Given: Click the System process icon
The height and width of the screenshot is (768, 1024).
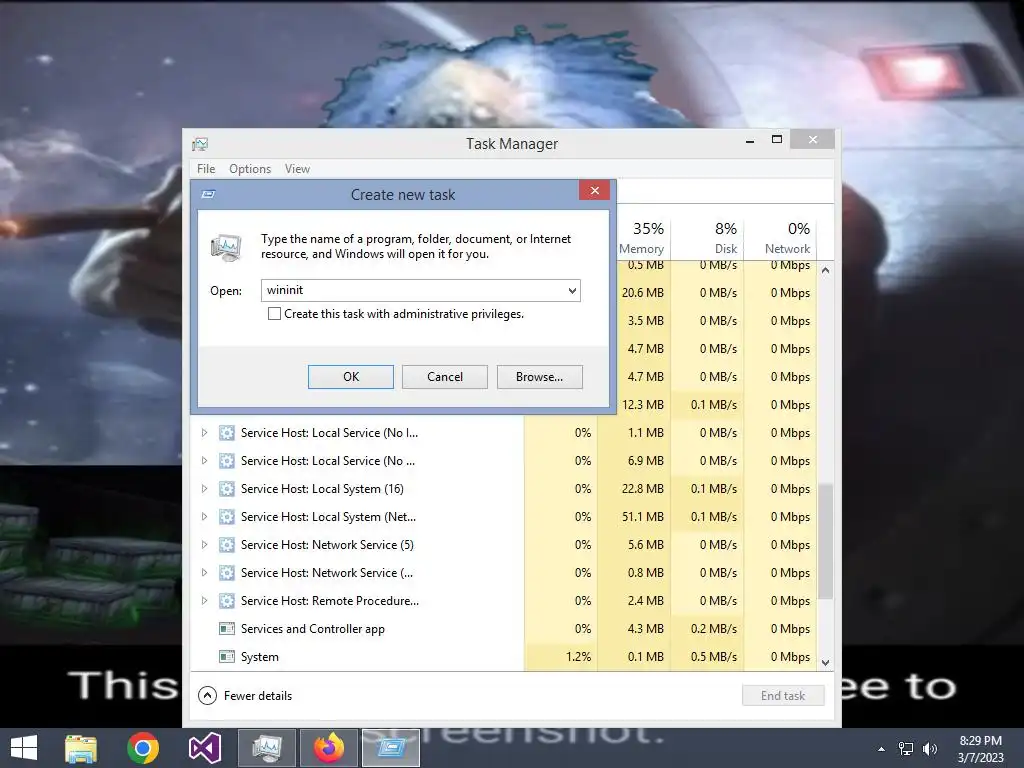Looking at the screenshot, I should 227,657.
